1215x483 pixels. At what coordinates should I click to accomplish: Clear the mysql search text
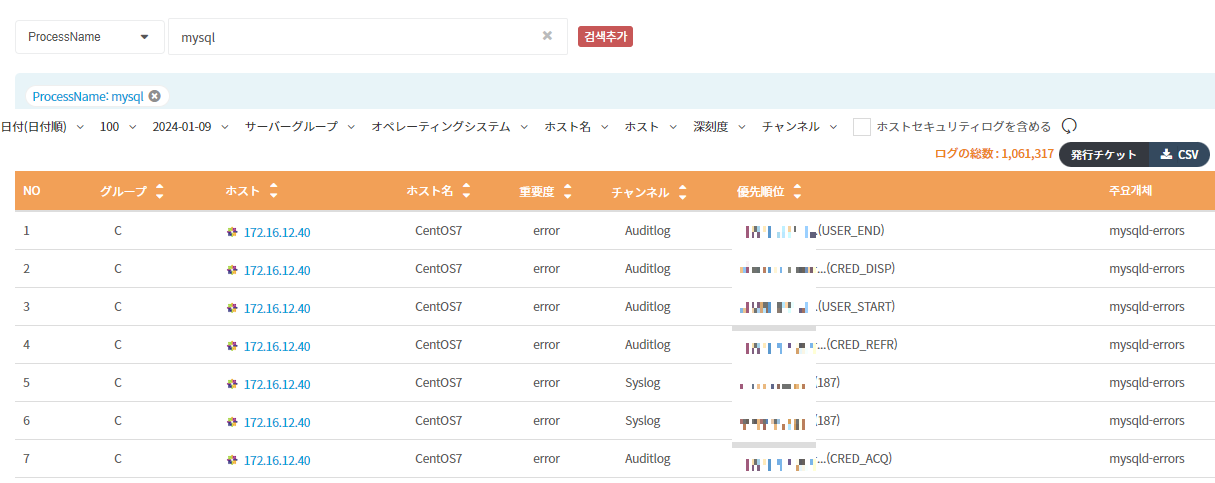coord(547,36)
